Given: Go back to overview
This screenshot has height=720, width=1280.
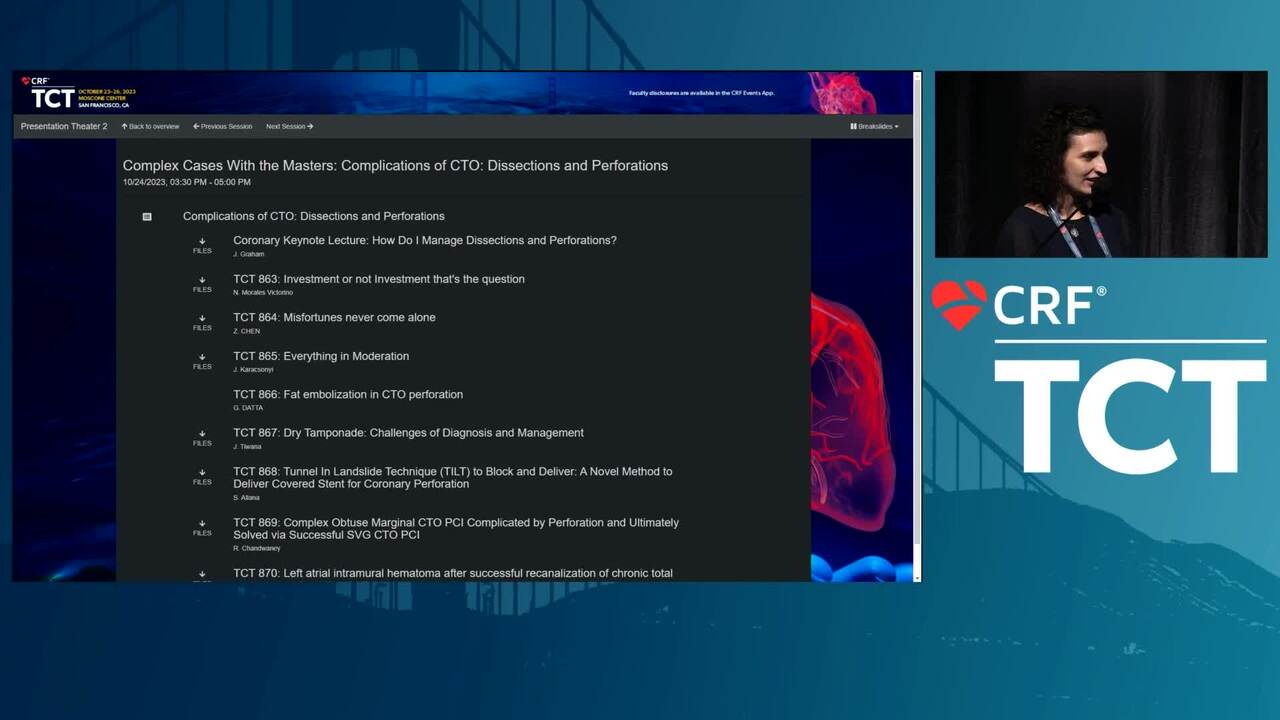Looking at the screenshot, I should coord(150,127).
